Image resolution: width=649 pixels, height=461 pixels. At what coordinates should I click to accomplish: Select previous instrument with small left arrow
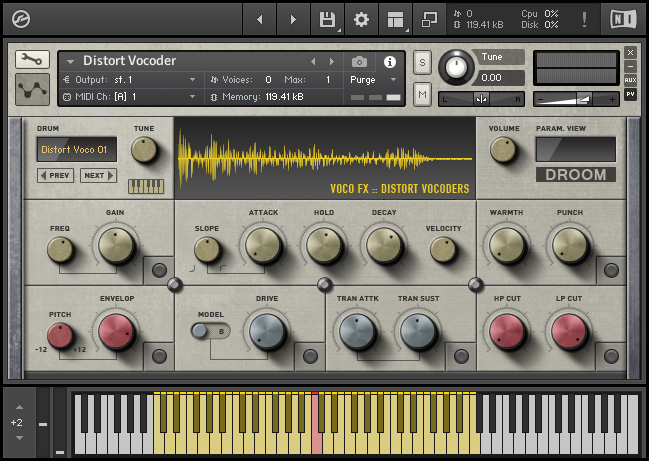tap(313, 62)
